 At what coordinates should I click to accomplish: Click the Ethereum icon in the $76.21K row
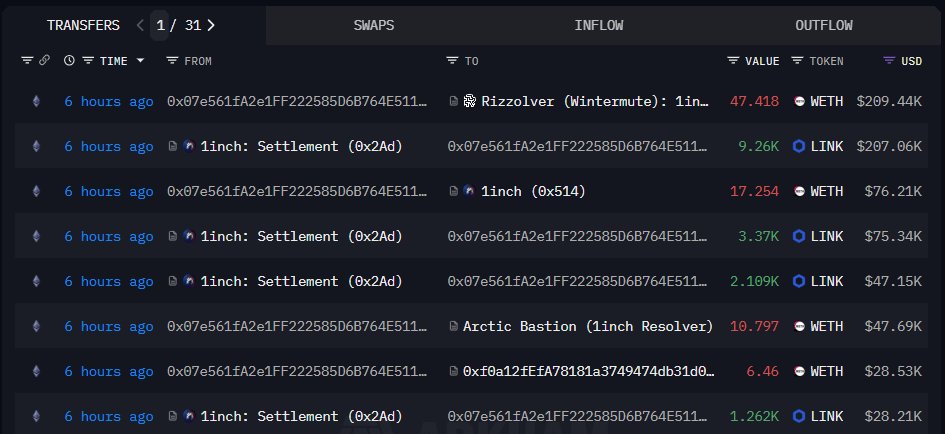[x=36, y=191]
